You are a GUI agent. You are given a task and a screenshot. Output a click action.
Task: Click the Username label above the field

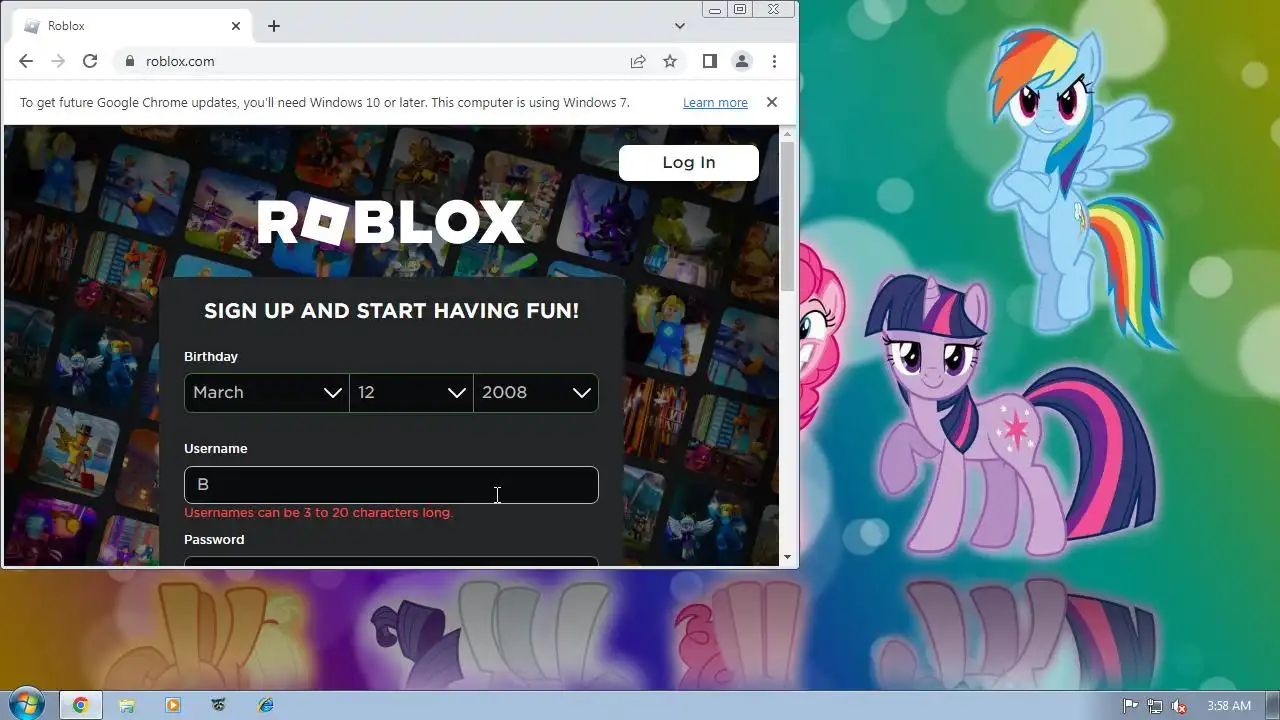tap(216, 449)
